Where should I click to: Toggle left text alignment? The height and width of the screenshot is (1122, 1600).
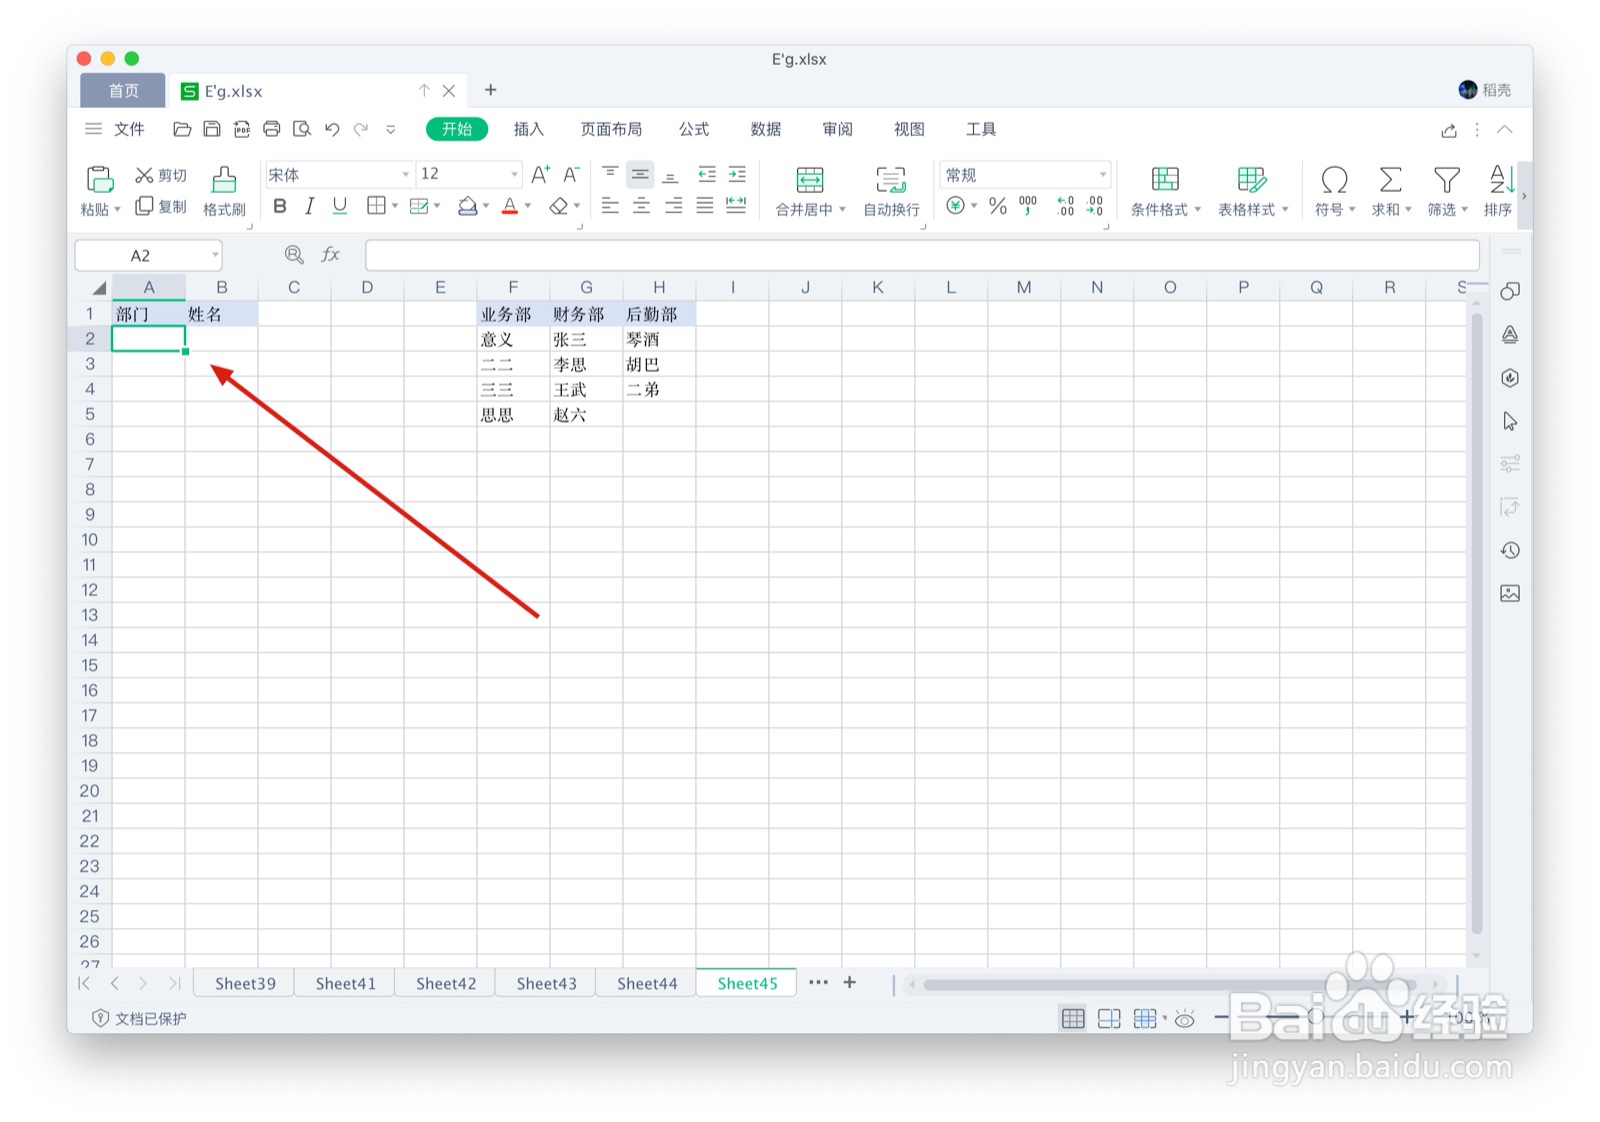pos(610,206)
